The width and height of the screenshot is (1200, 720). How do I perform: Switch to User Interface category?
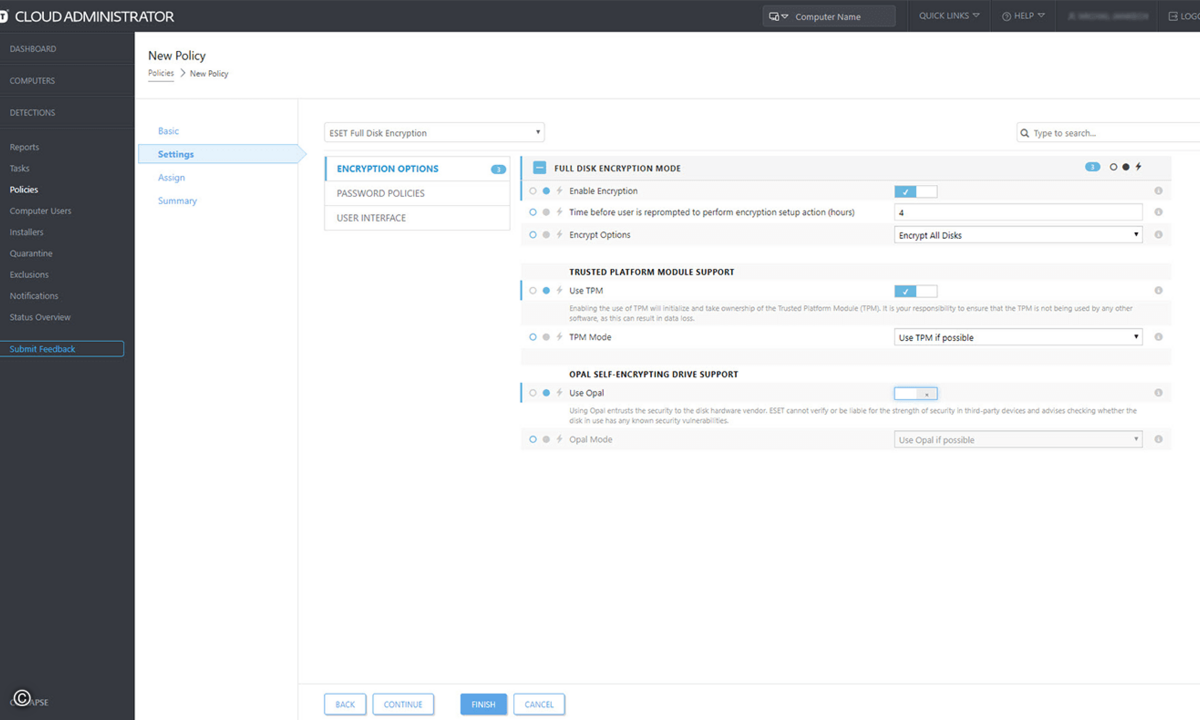pyautogui.click(x=417, y=218)
